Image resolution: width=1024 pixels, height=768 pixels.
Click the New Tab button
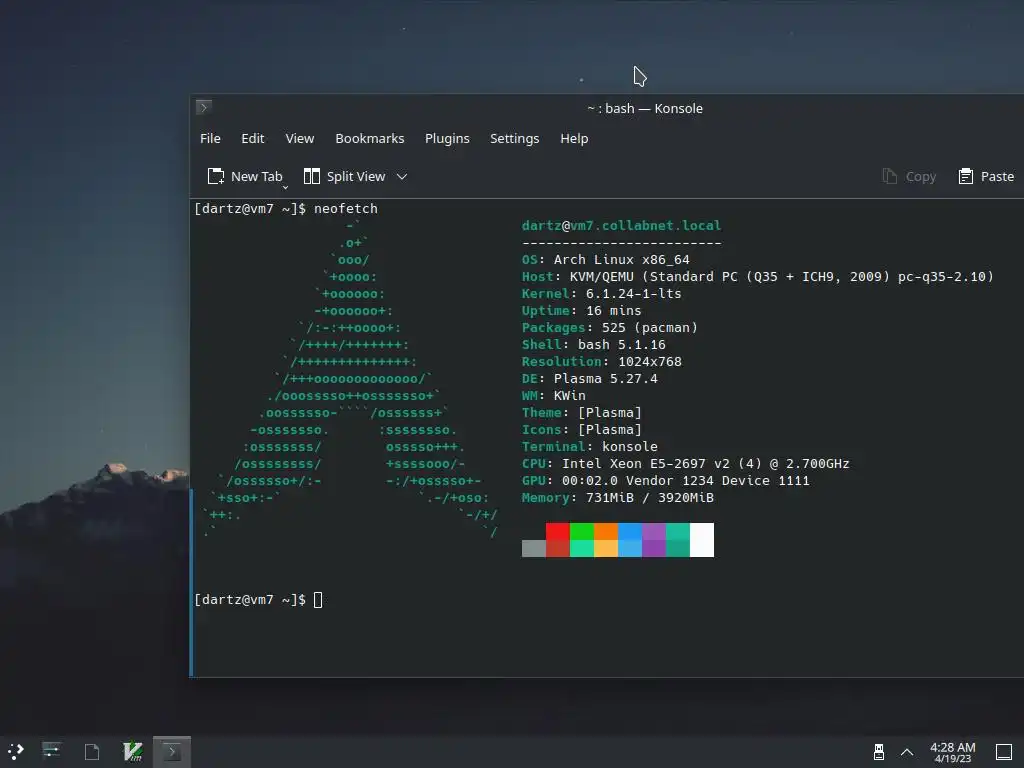coord(244,176)
